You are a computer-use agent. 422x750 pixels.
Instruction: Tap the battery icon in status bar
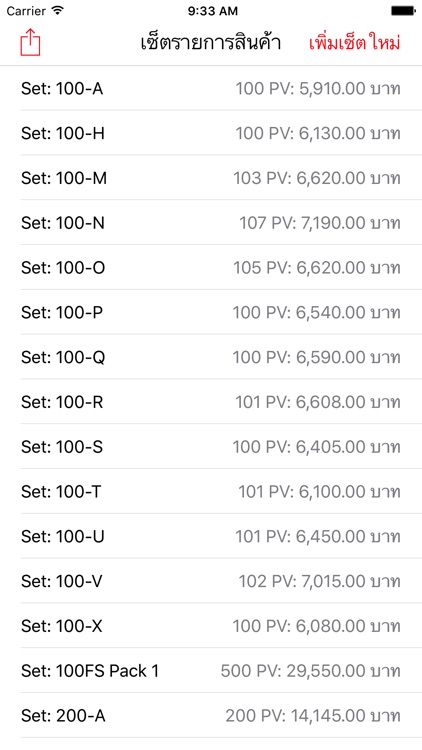tap(403, 11)
